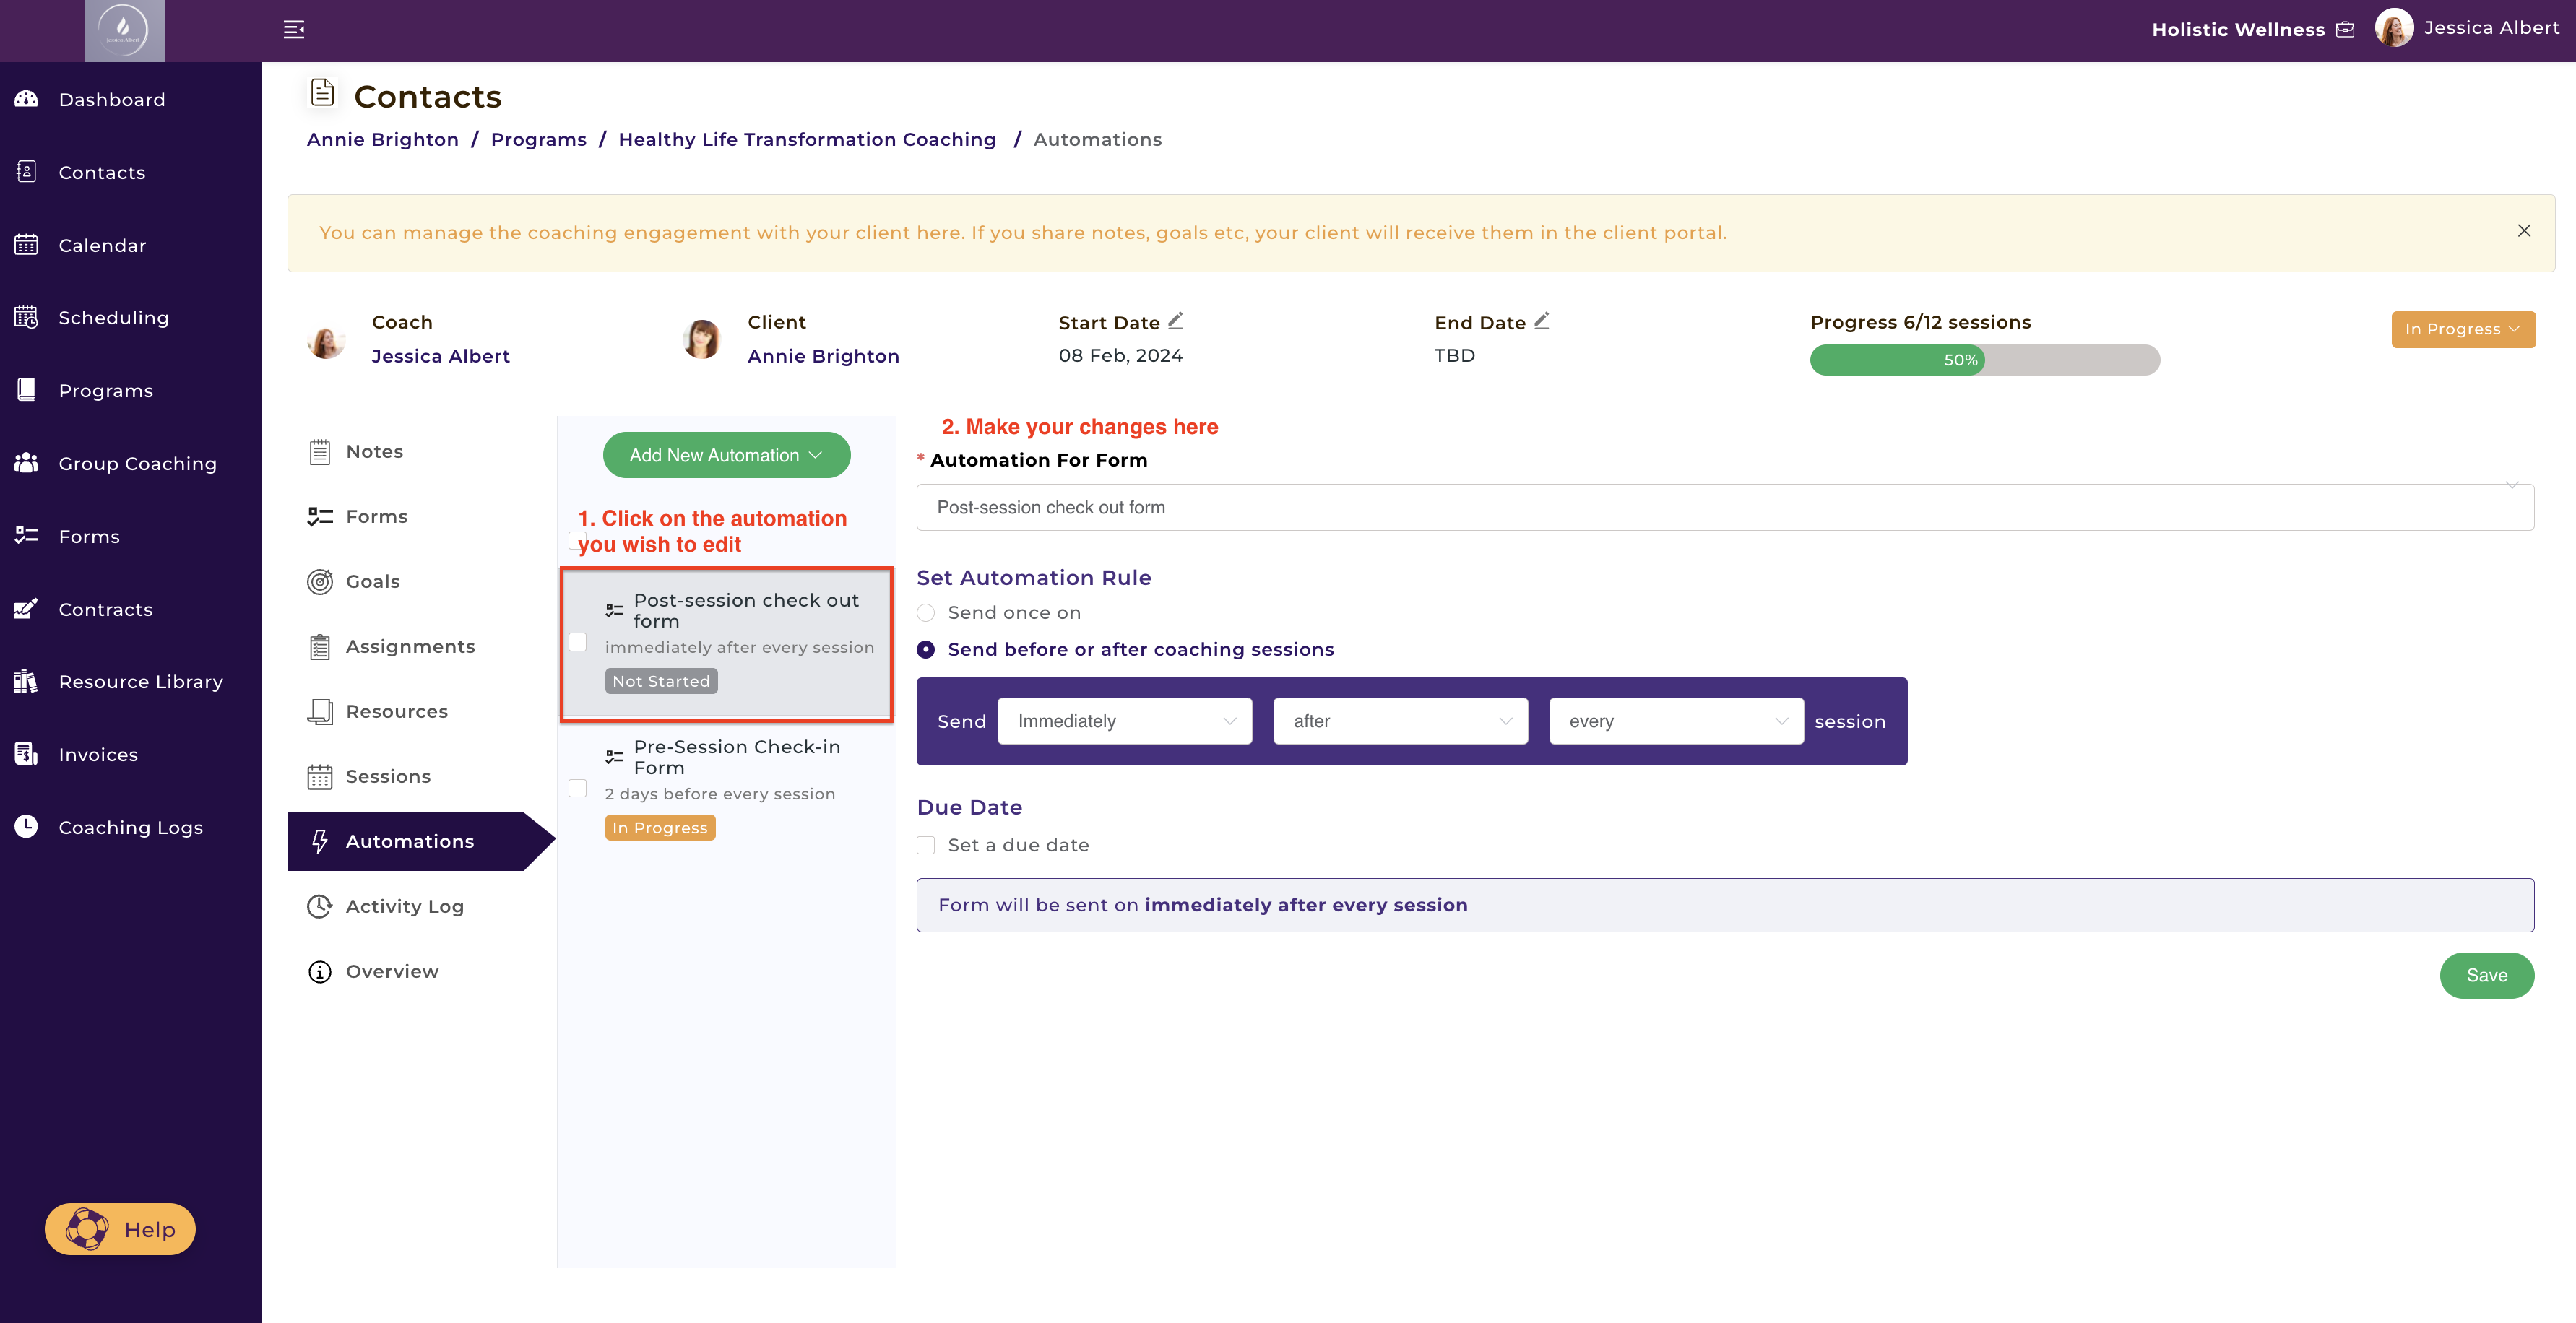Image resolution: width=2576 pixels, height=1323 pixels.
Task: Go to Programs breadcrumb link
Action: point(539,140)
